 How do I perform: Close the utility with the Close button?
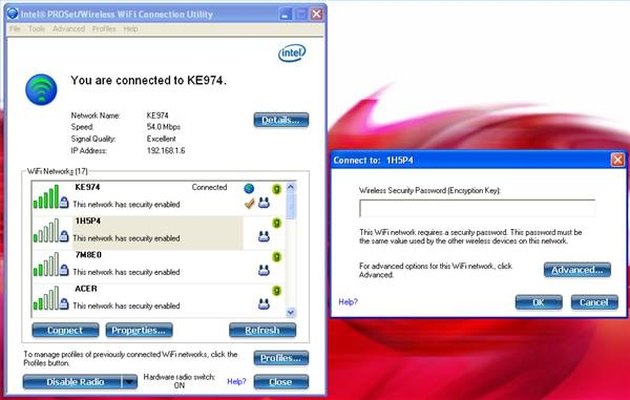(x=281, y=382)
